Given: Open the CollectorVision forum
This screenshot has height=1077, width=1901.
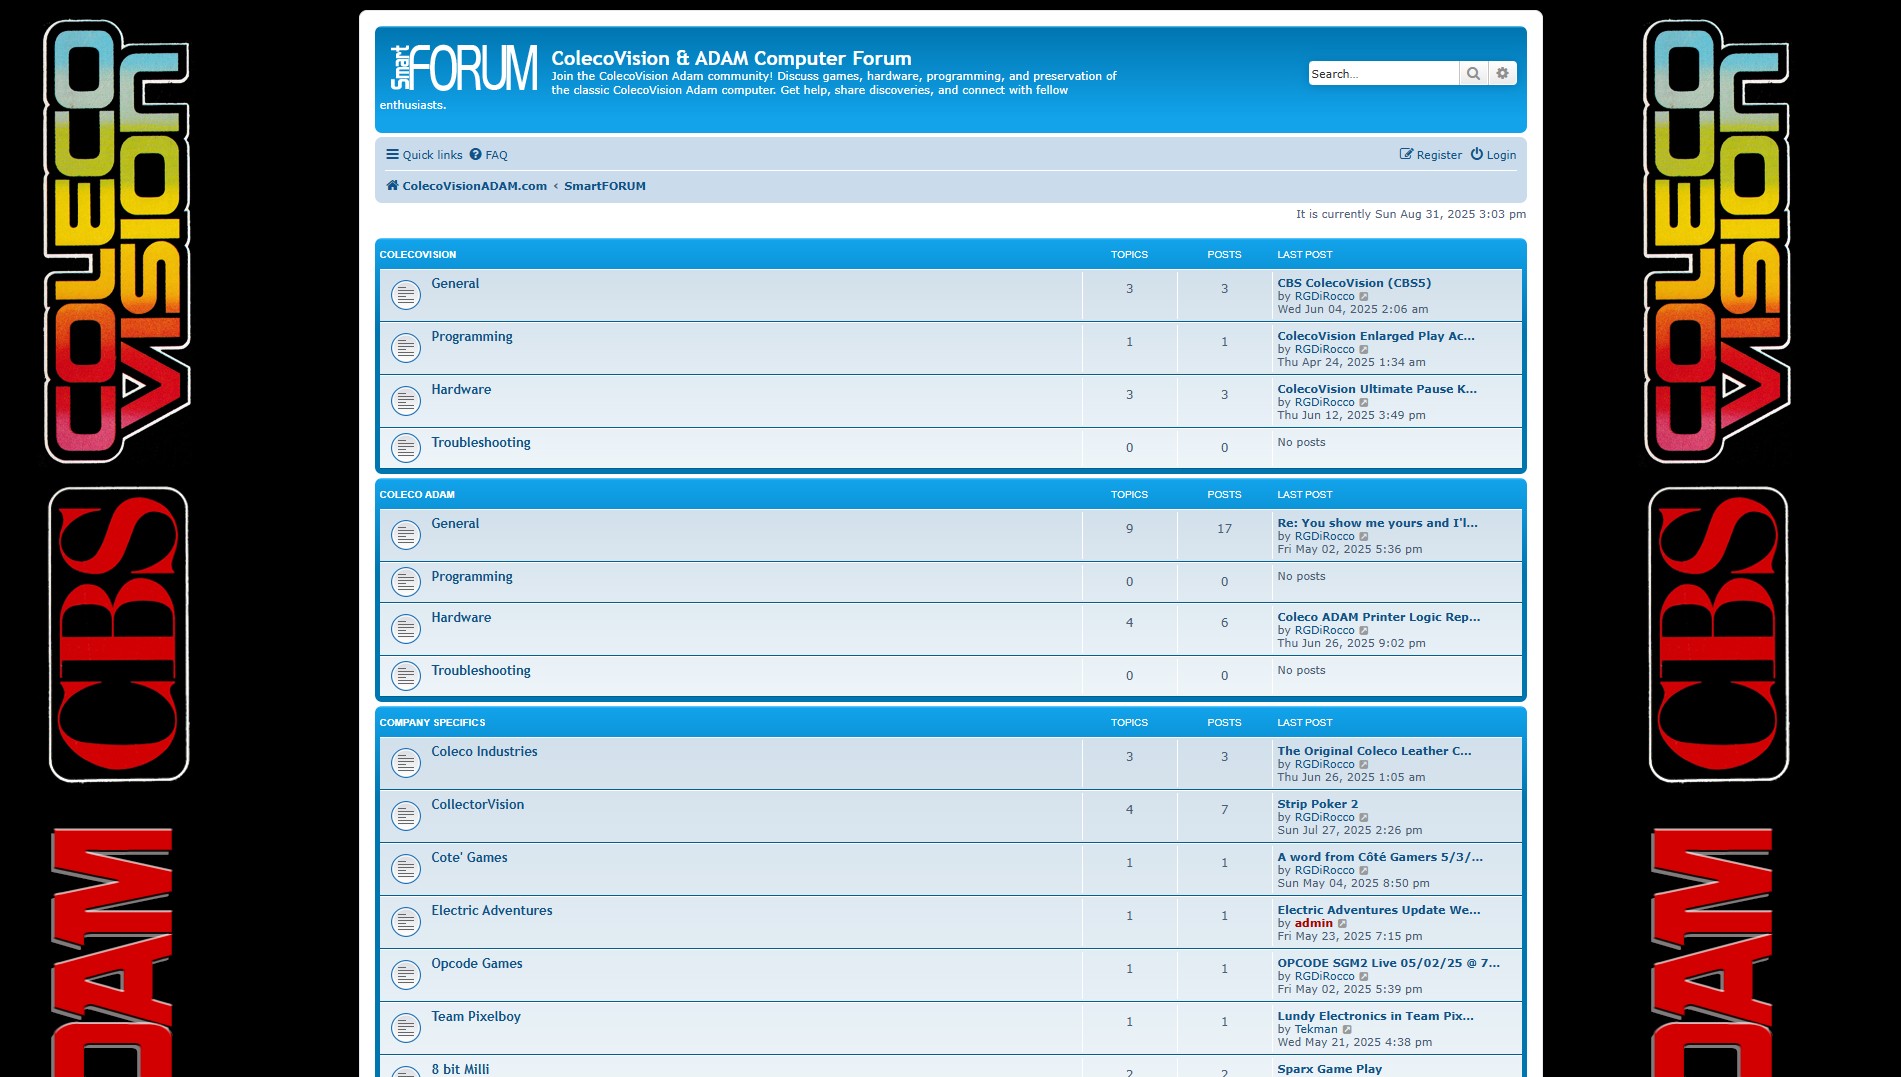Looking at the screenshot, I should click(x=477, y=803).
